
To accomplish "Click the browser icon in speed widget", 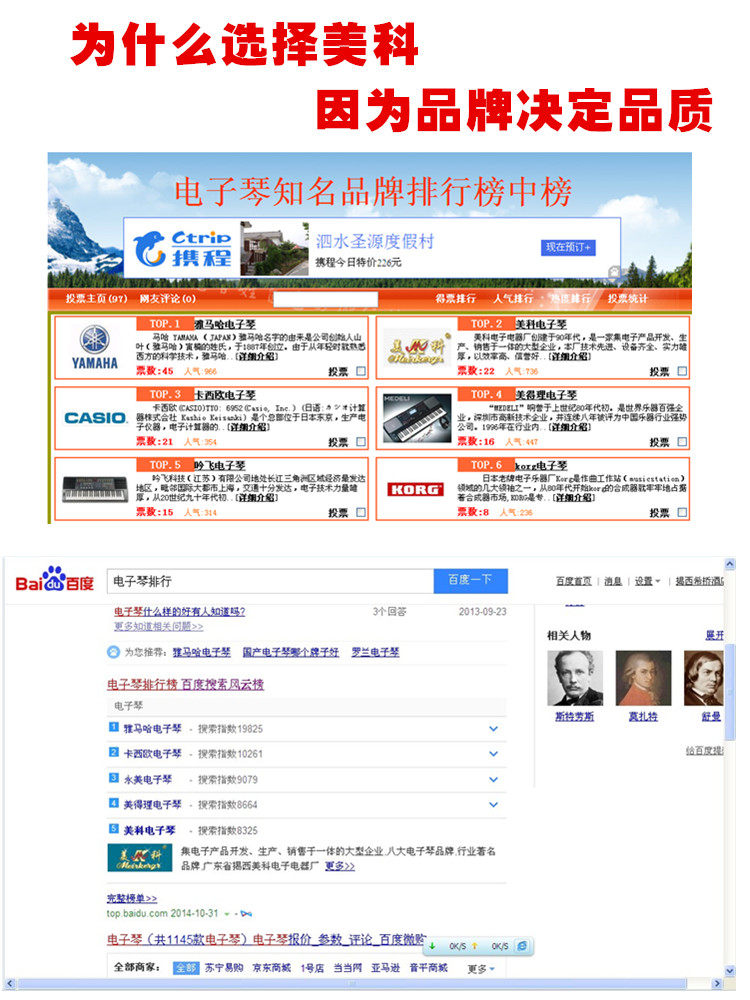I will 522,946.
